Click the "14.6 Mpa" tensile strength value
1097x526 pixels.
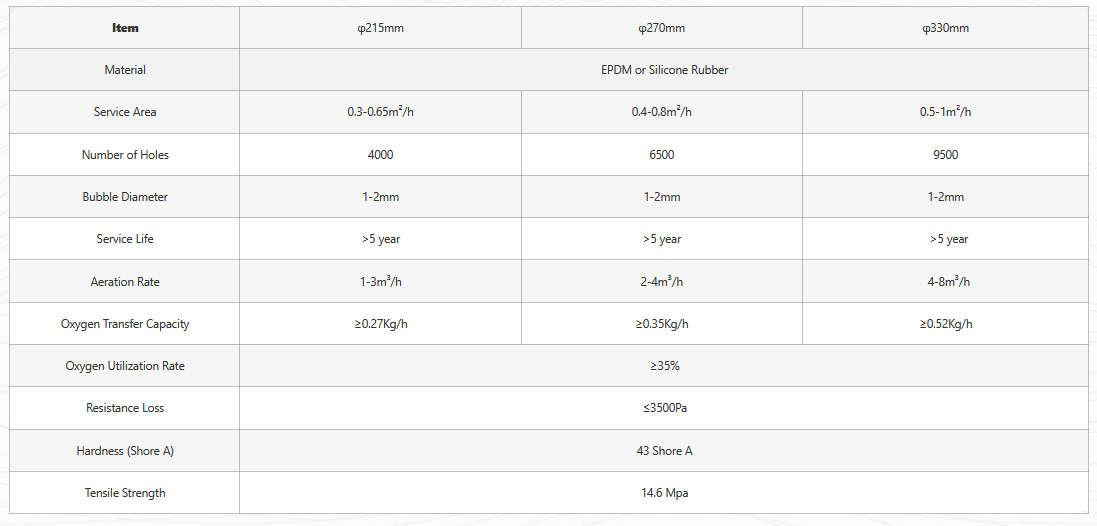pos(664,493)
